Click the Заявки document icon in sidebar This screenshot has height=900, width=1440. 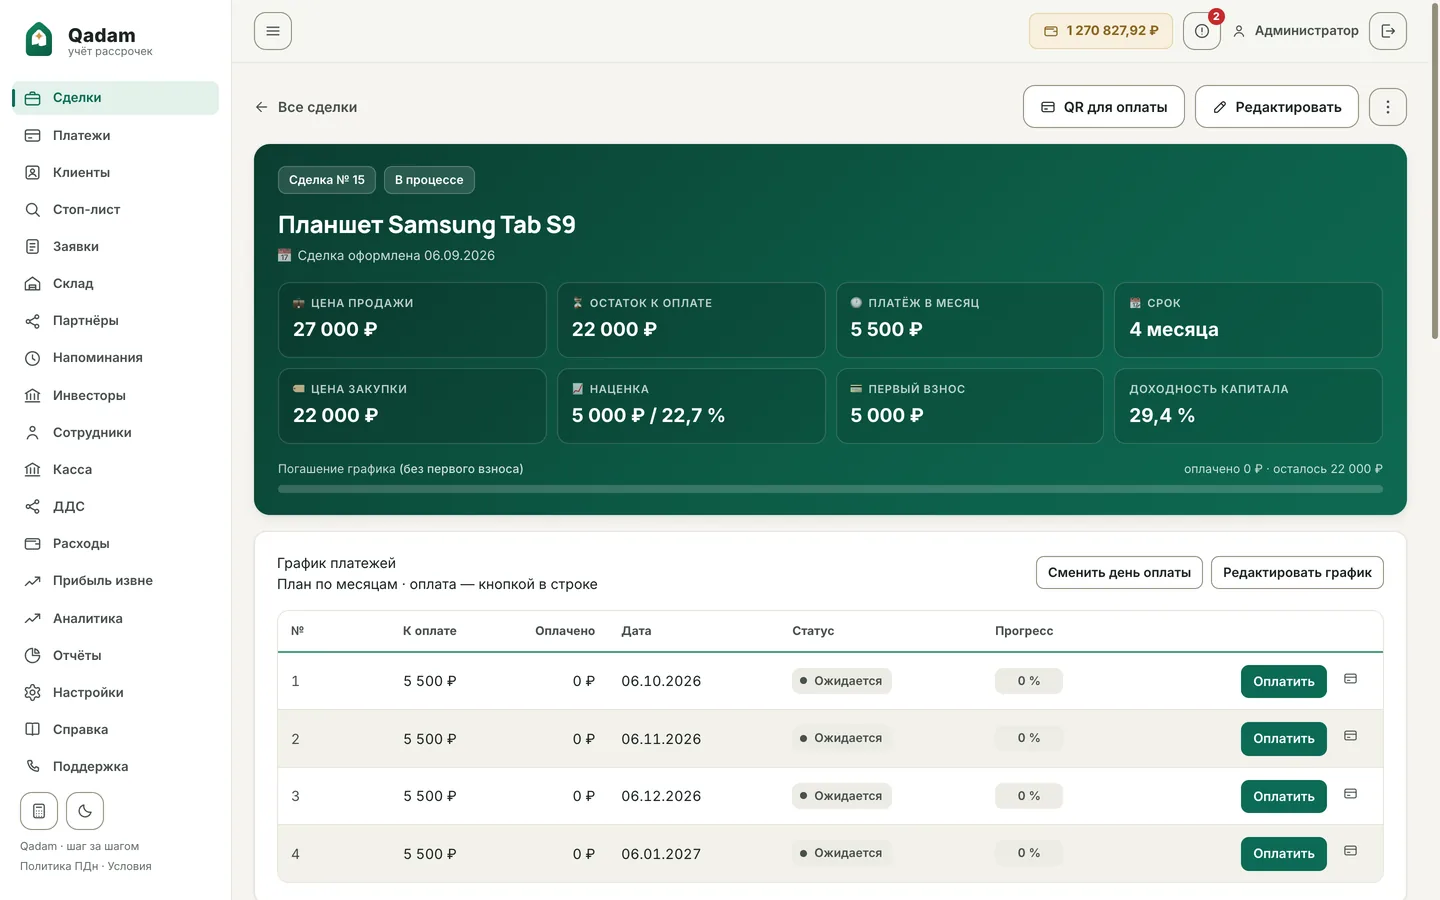click(x=32, y=246)
